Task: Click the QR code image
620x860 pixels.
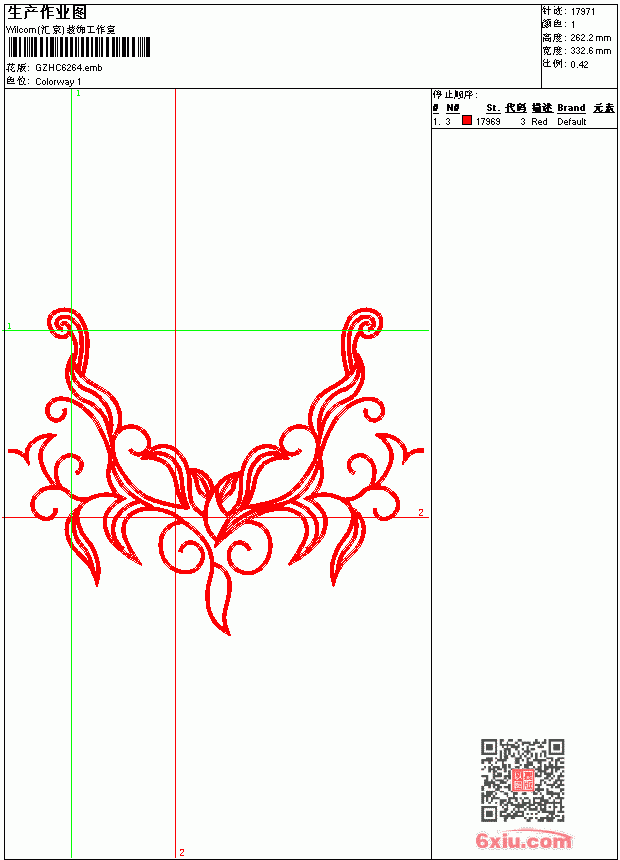Action: [x=523, y=780]
